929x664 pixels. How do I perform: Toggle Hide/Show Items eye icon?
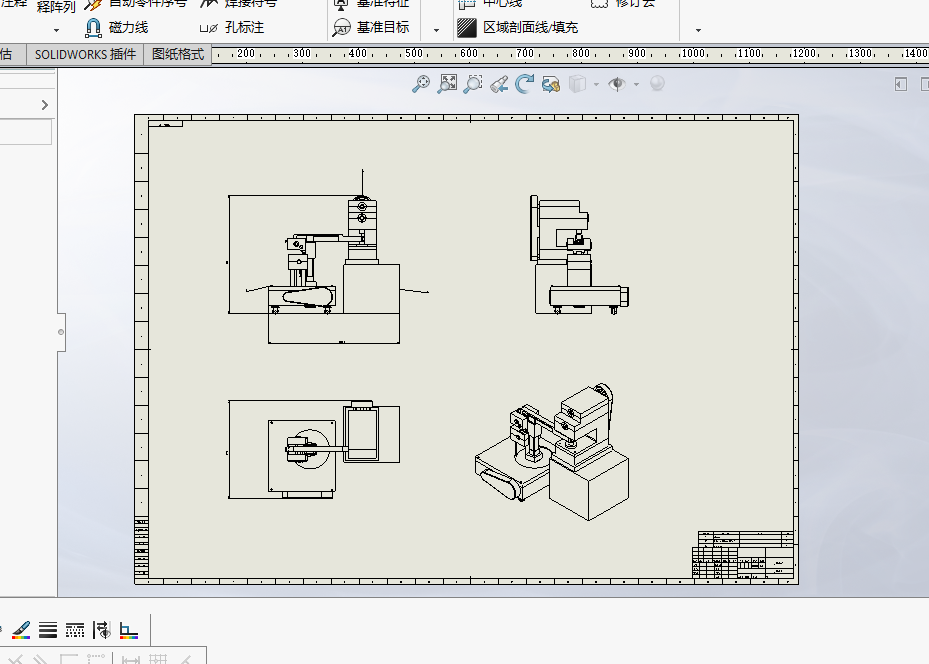coord(617,84)
